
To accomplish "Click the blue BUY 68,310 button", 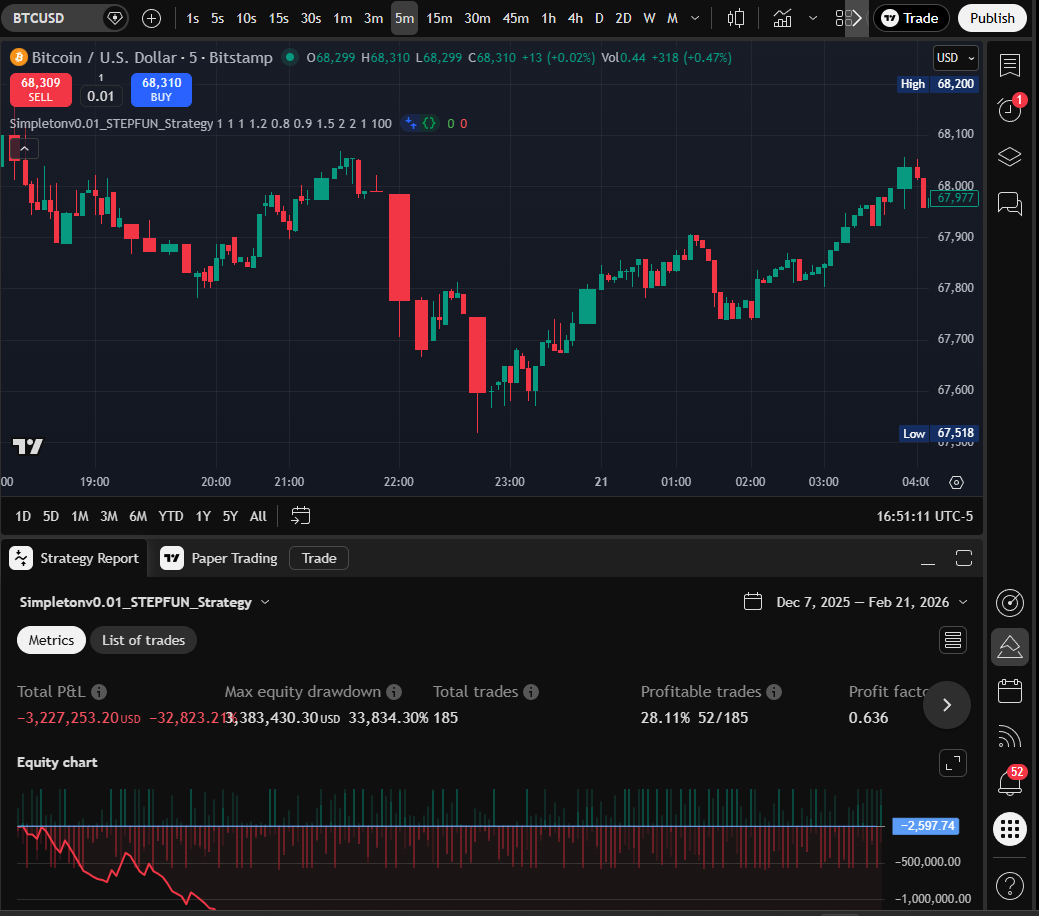I will pos(161,89).
